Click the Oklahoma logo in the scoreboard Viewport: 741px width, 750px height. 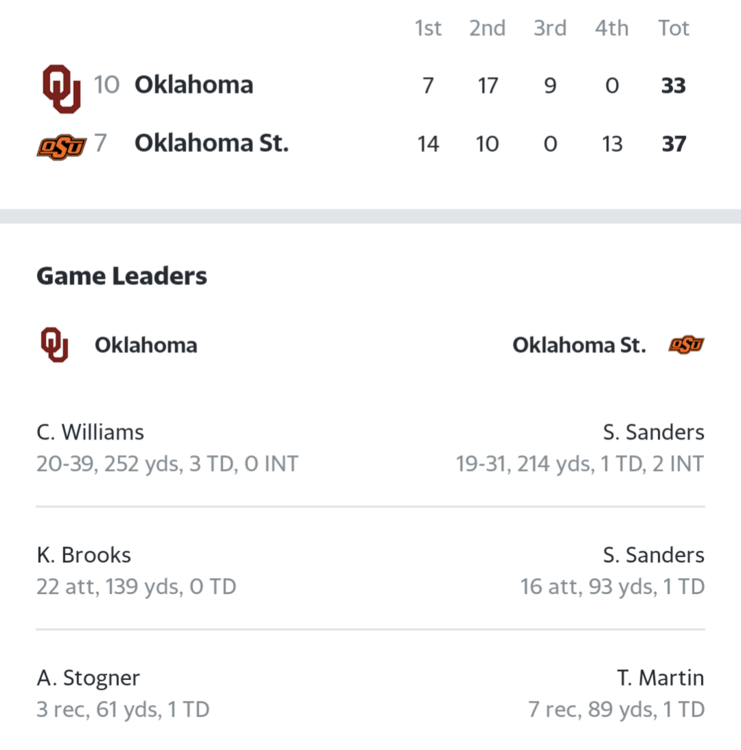point(62,89)
